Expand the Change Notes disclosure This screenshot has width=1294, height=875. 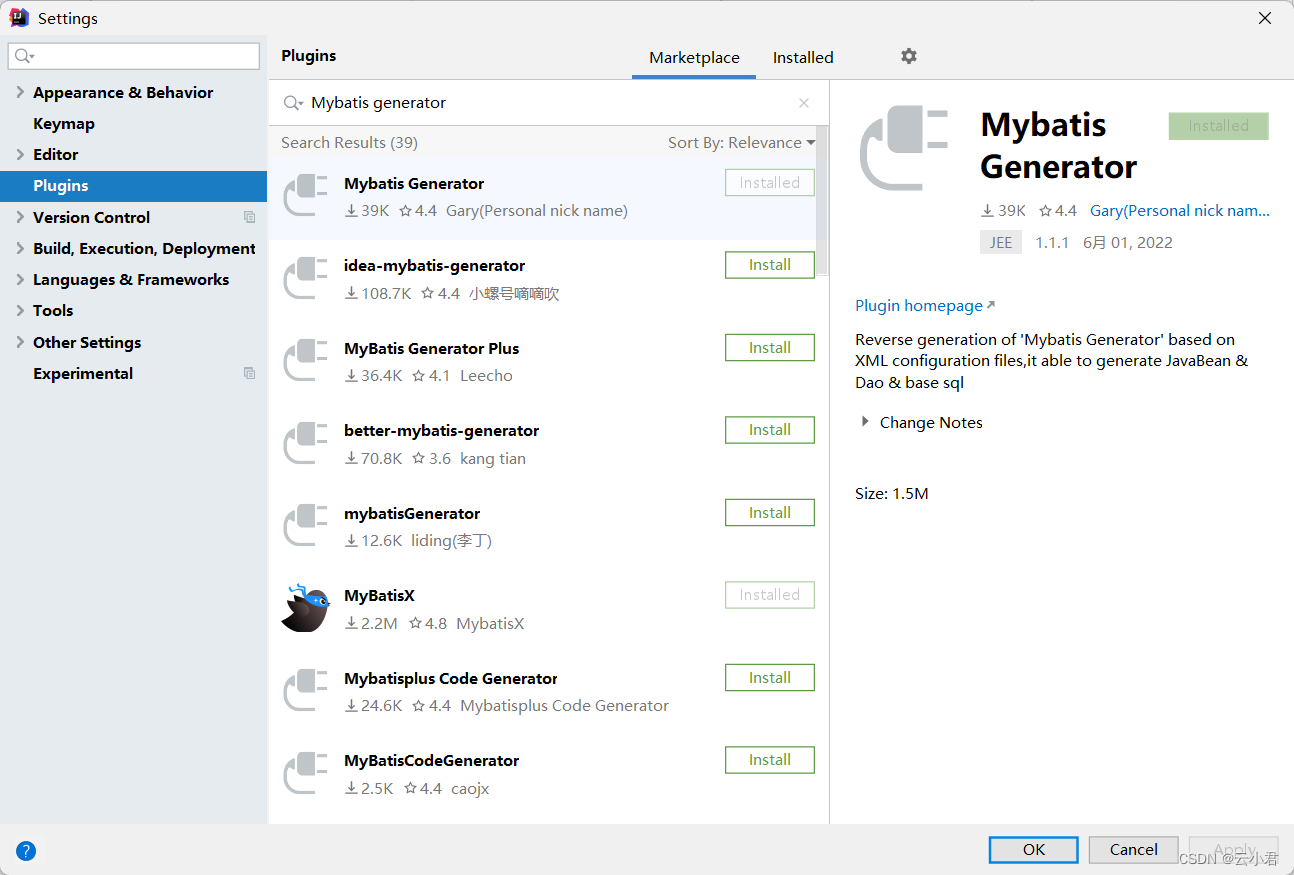point(865,422)
